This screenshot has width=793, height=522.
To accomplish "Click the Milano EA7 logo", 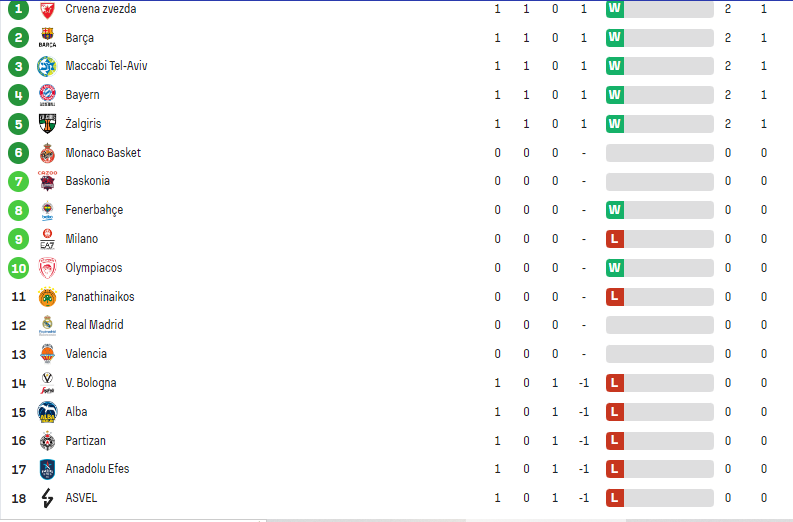I will click(x=47, y=239).
